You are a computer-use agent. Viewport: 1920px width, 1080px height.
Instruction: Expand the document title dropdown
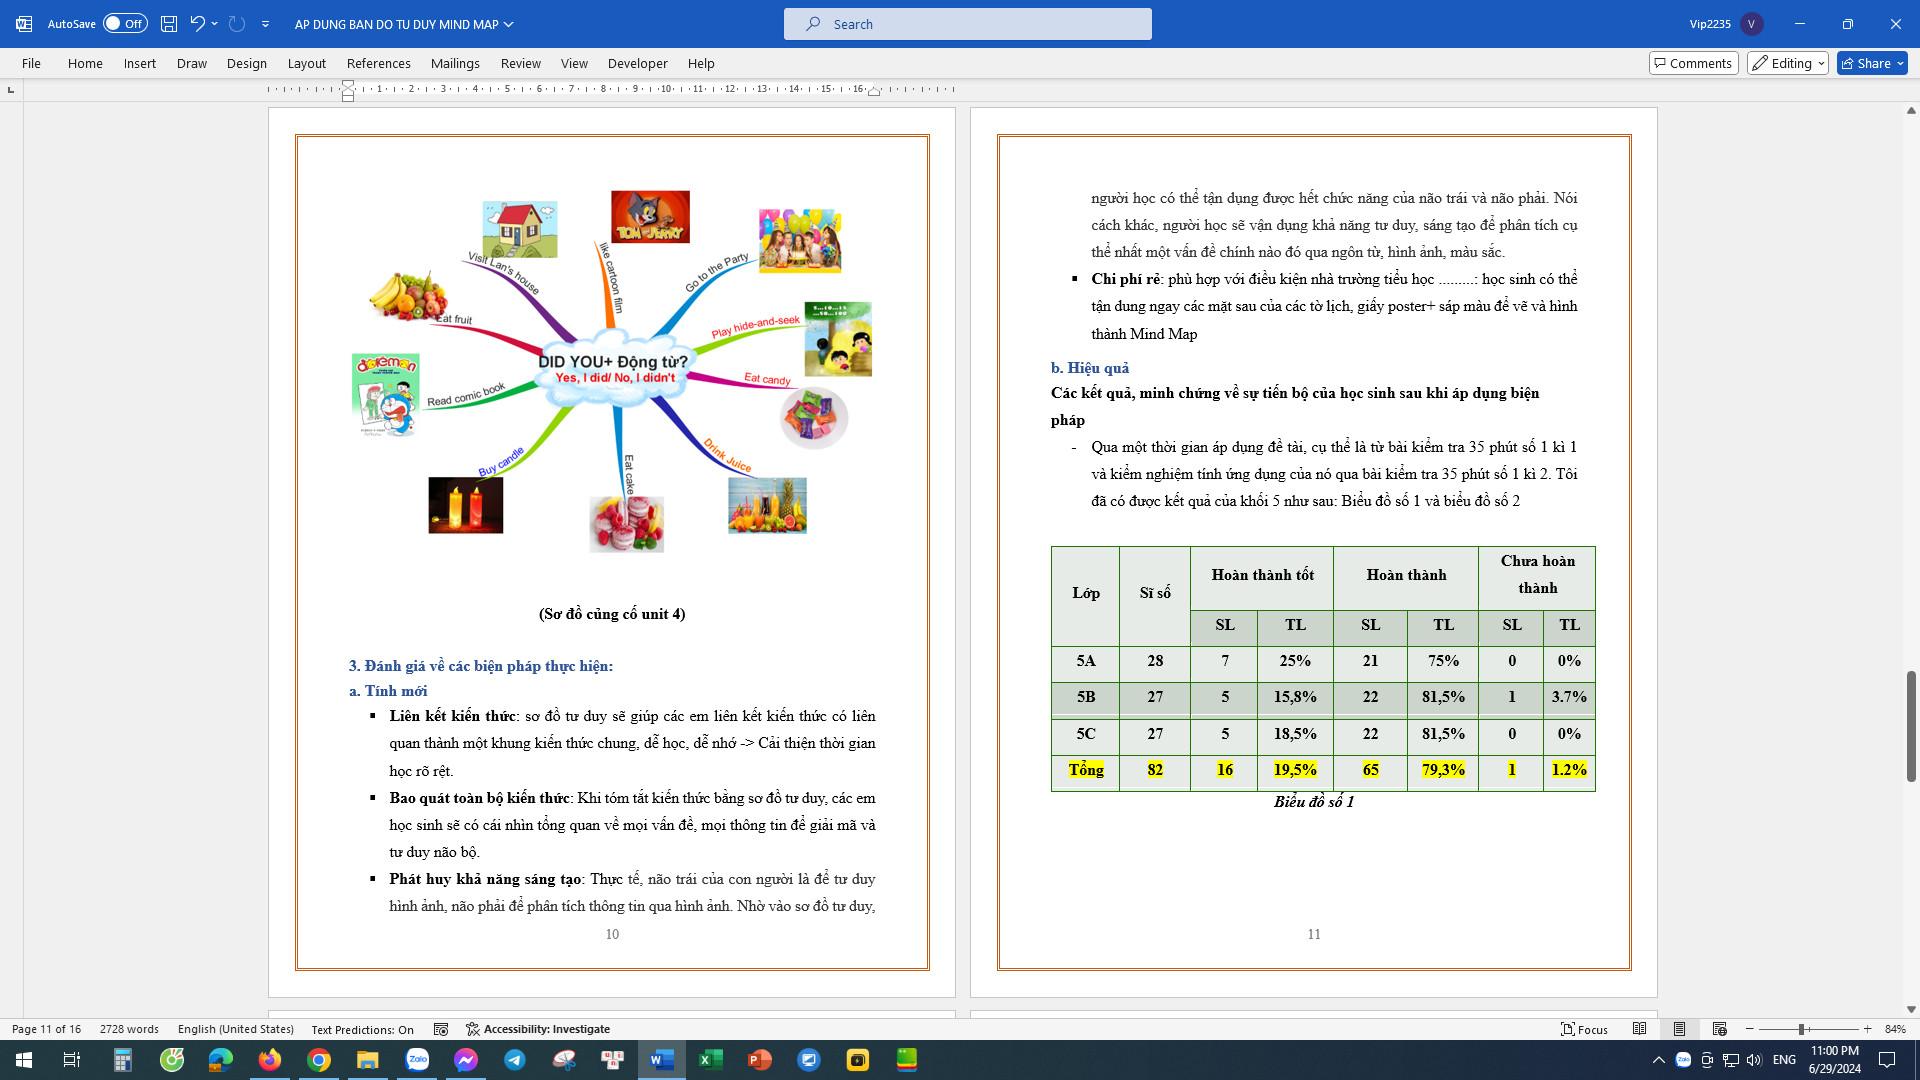509,24
